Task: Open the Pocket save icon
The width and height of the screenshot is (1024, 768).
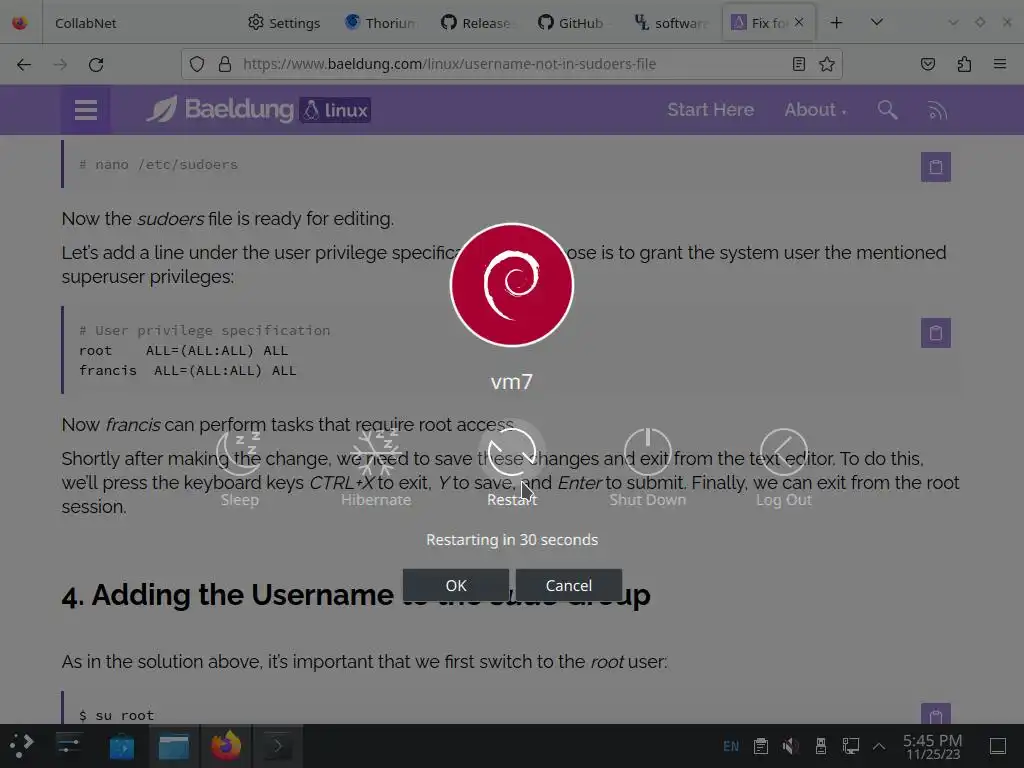Action: click(928, 64)
